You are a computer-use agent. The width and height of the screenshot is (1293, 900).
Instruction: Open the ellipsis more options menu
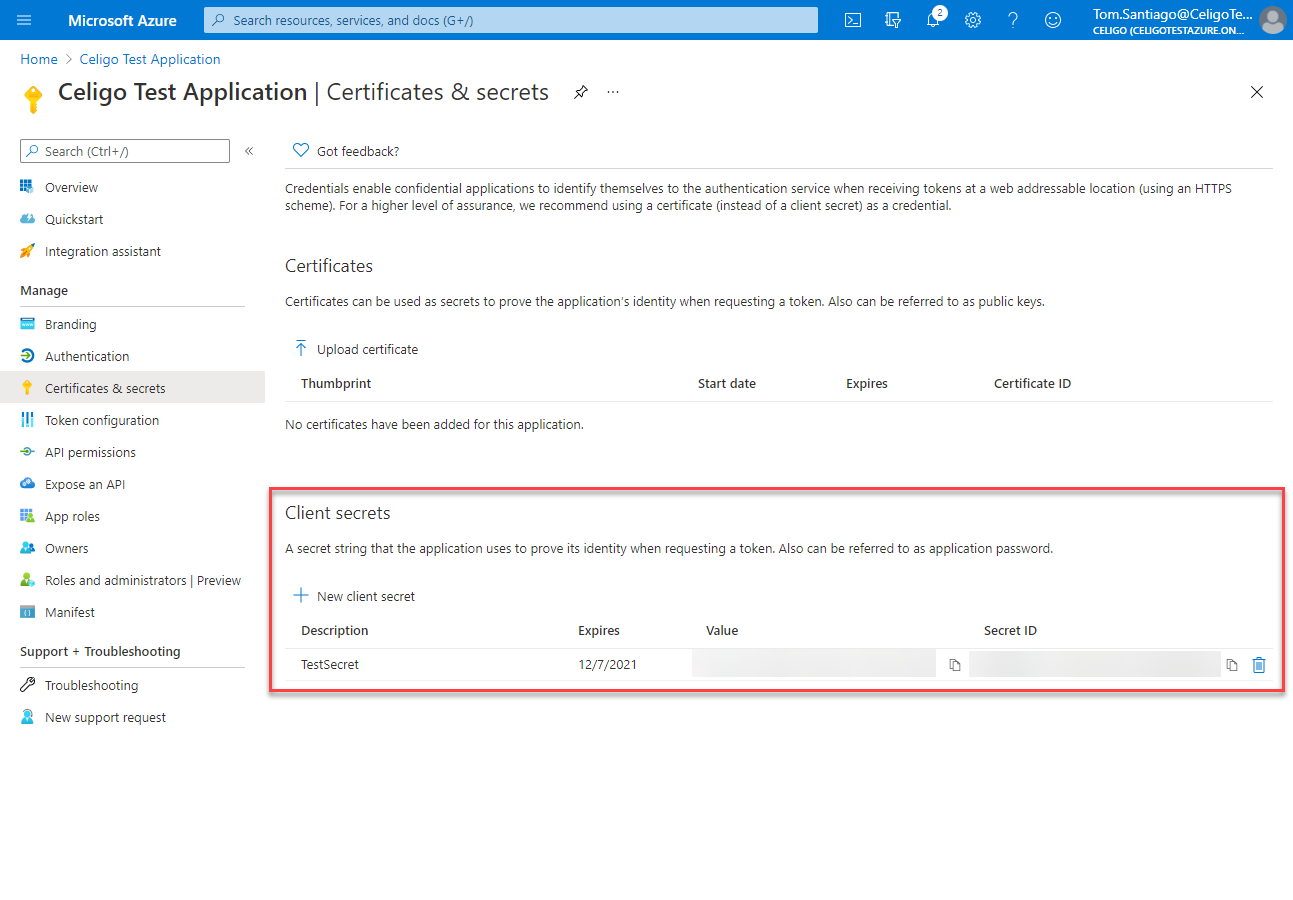click(x=613, y=92)
